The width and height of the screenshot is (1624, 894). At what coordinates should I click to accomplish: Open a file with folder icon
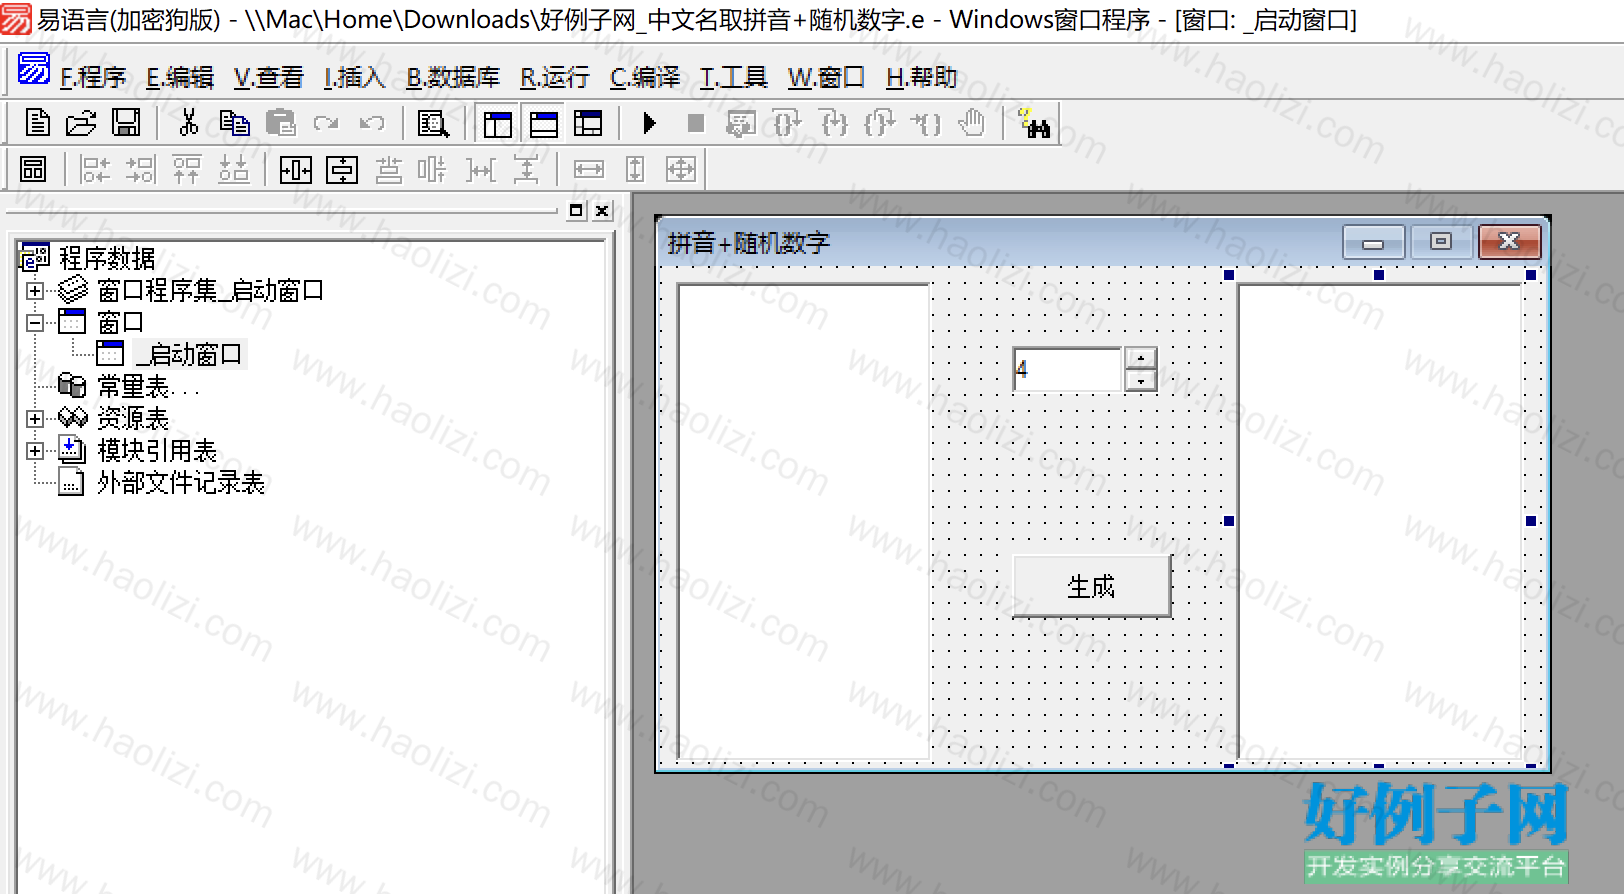point(81,123)
